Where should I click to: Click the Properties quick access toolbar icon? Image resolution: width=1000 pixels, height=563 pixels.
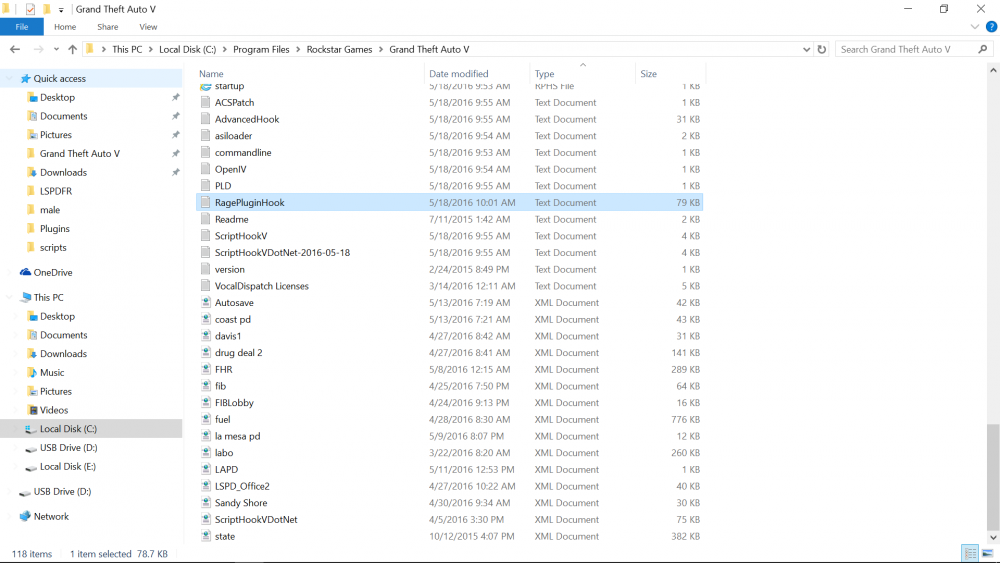[x=30, y=9]
